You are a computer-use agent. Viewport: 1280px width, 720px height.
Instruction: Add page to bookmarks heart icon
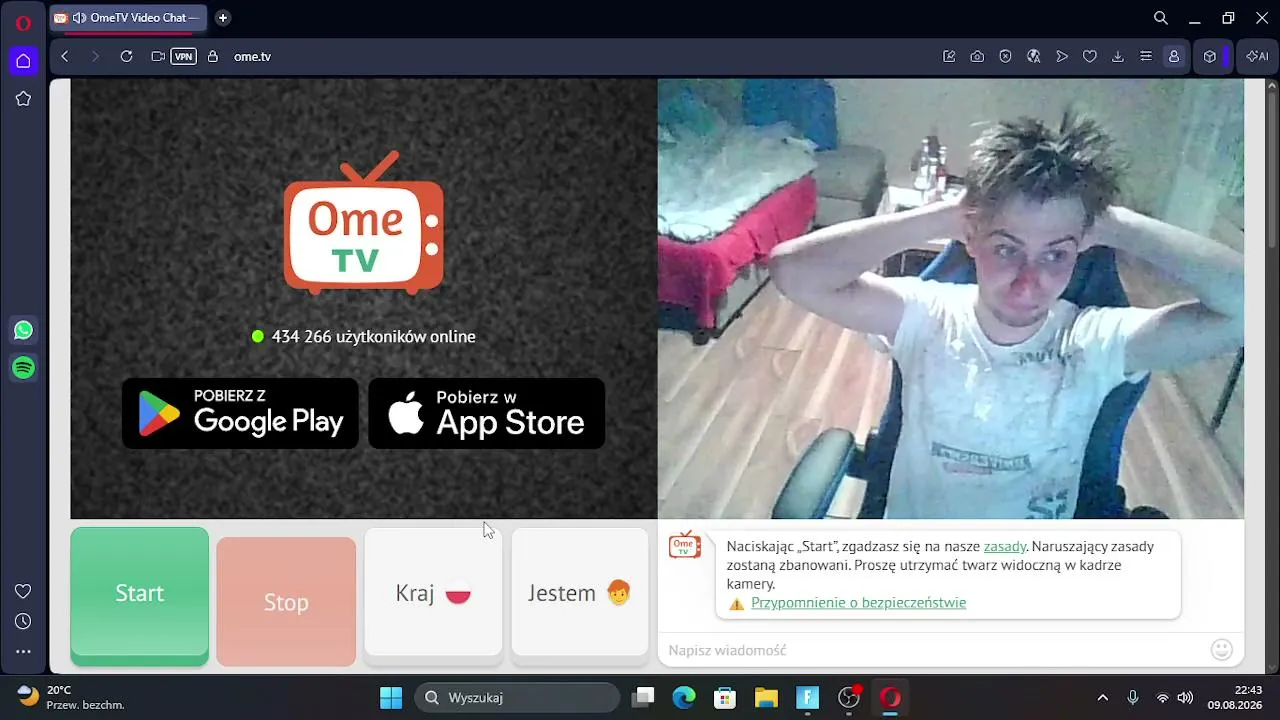tap(1090, 57)
